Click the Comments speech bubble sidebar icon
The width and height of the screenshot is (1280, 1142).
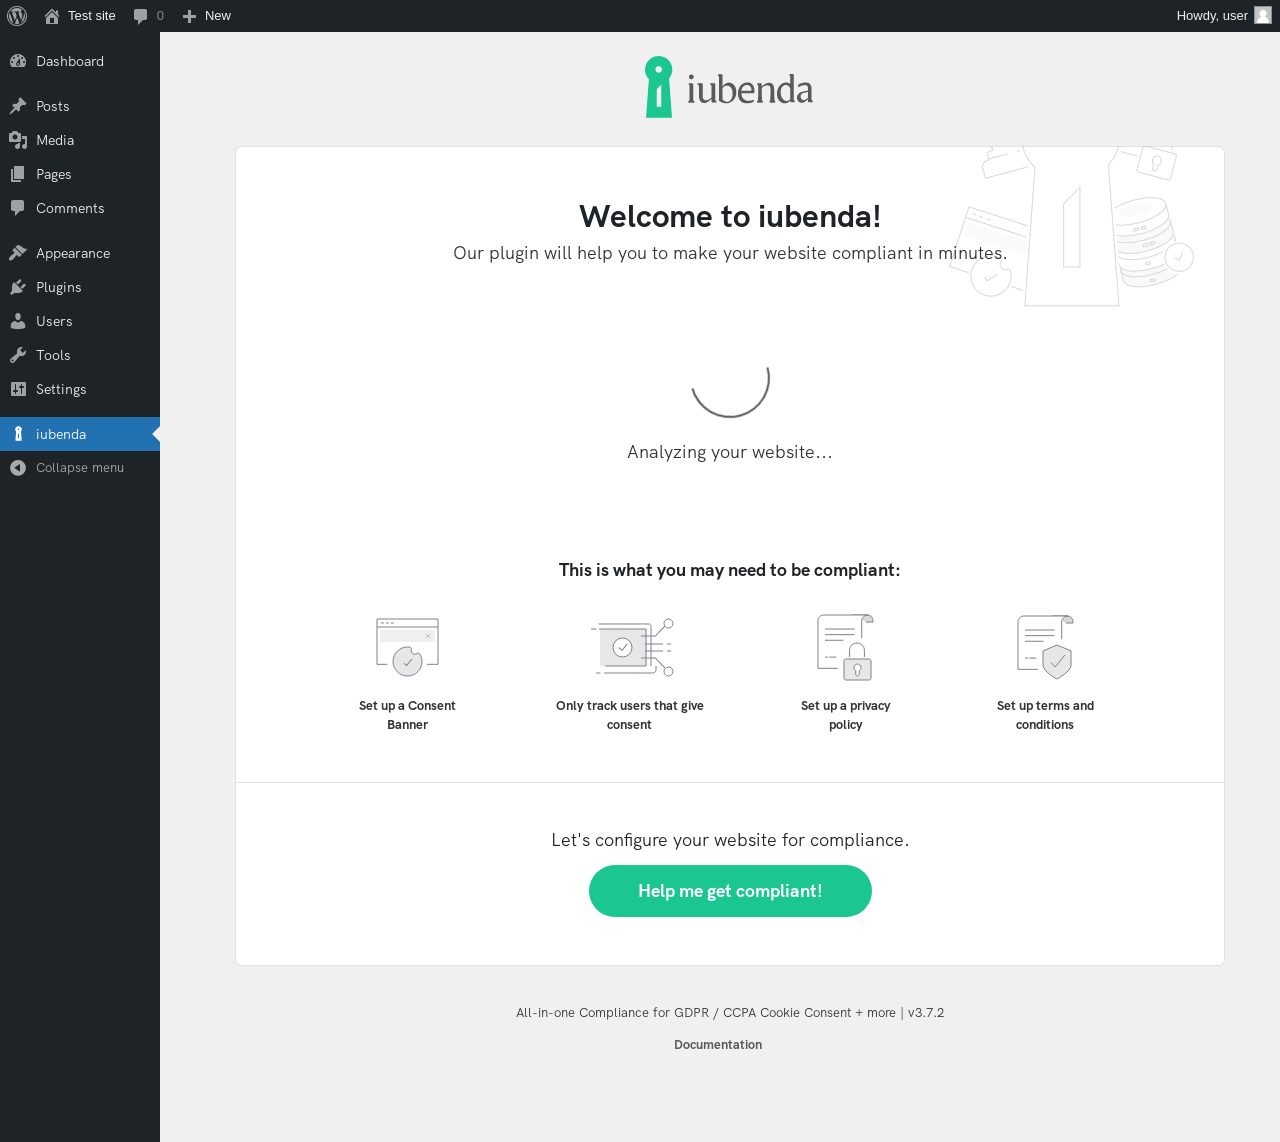click(18, 208)
